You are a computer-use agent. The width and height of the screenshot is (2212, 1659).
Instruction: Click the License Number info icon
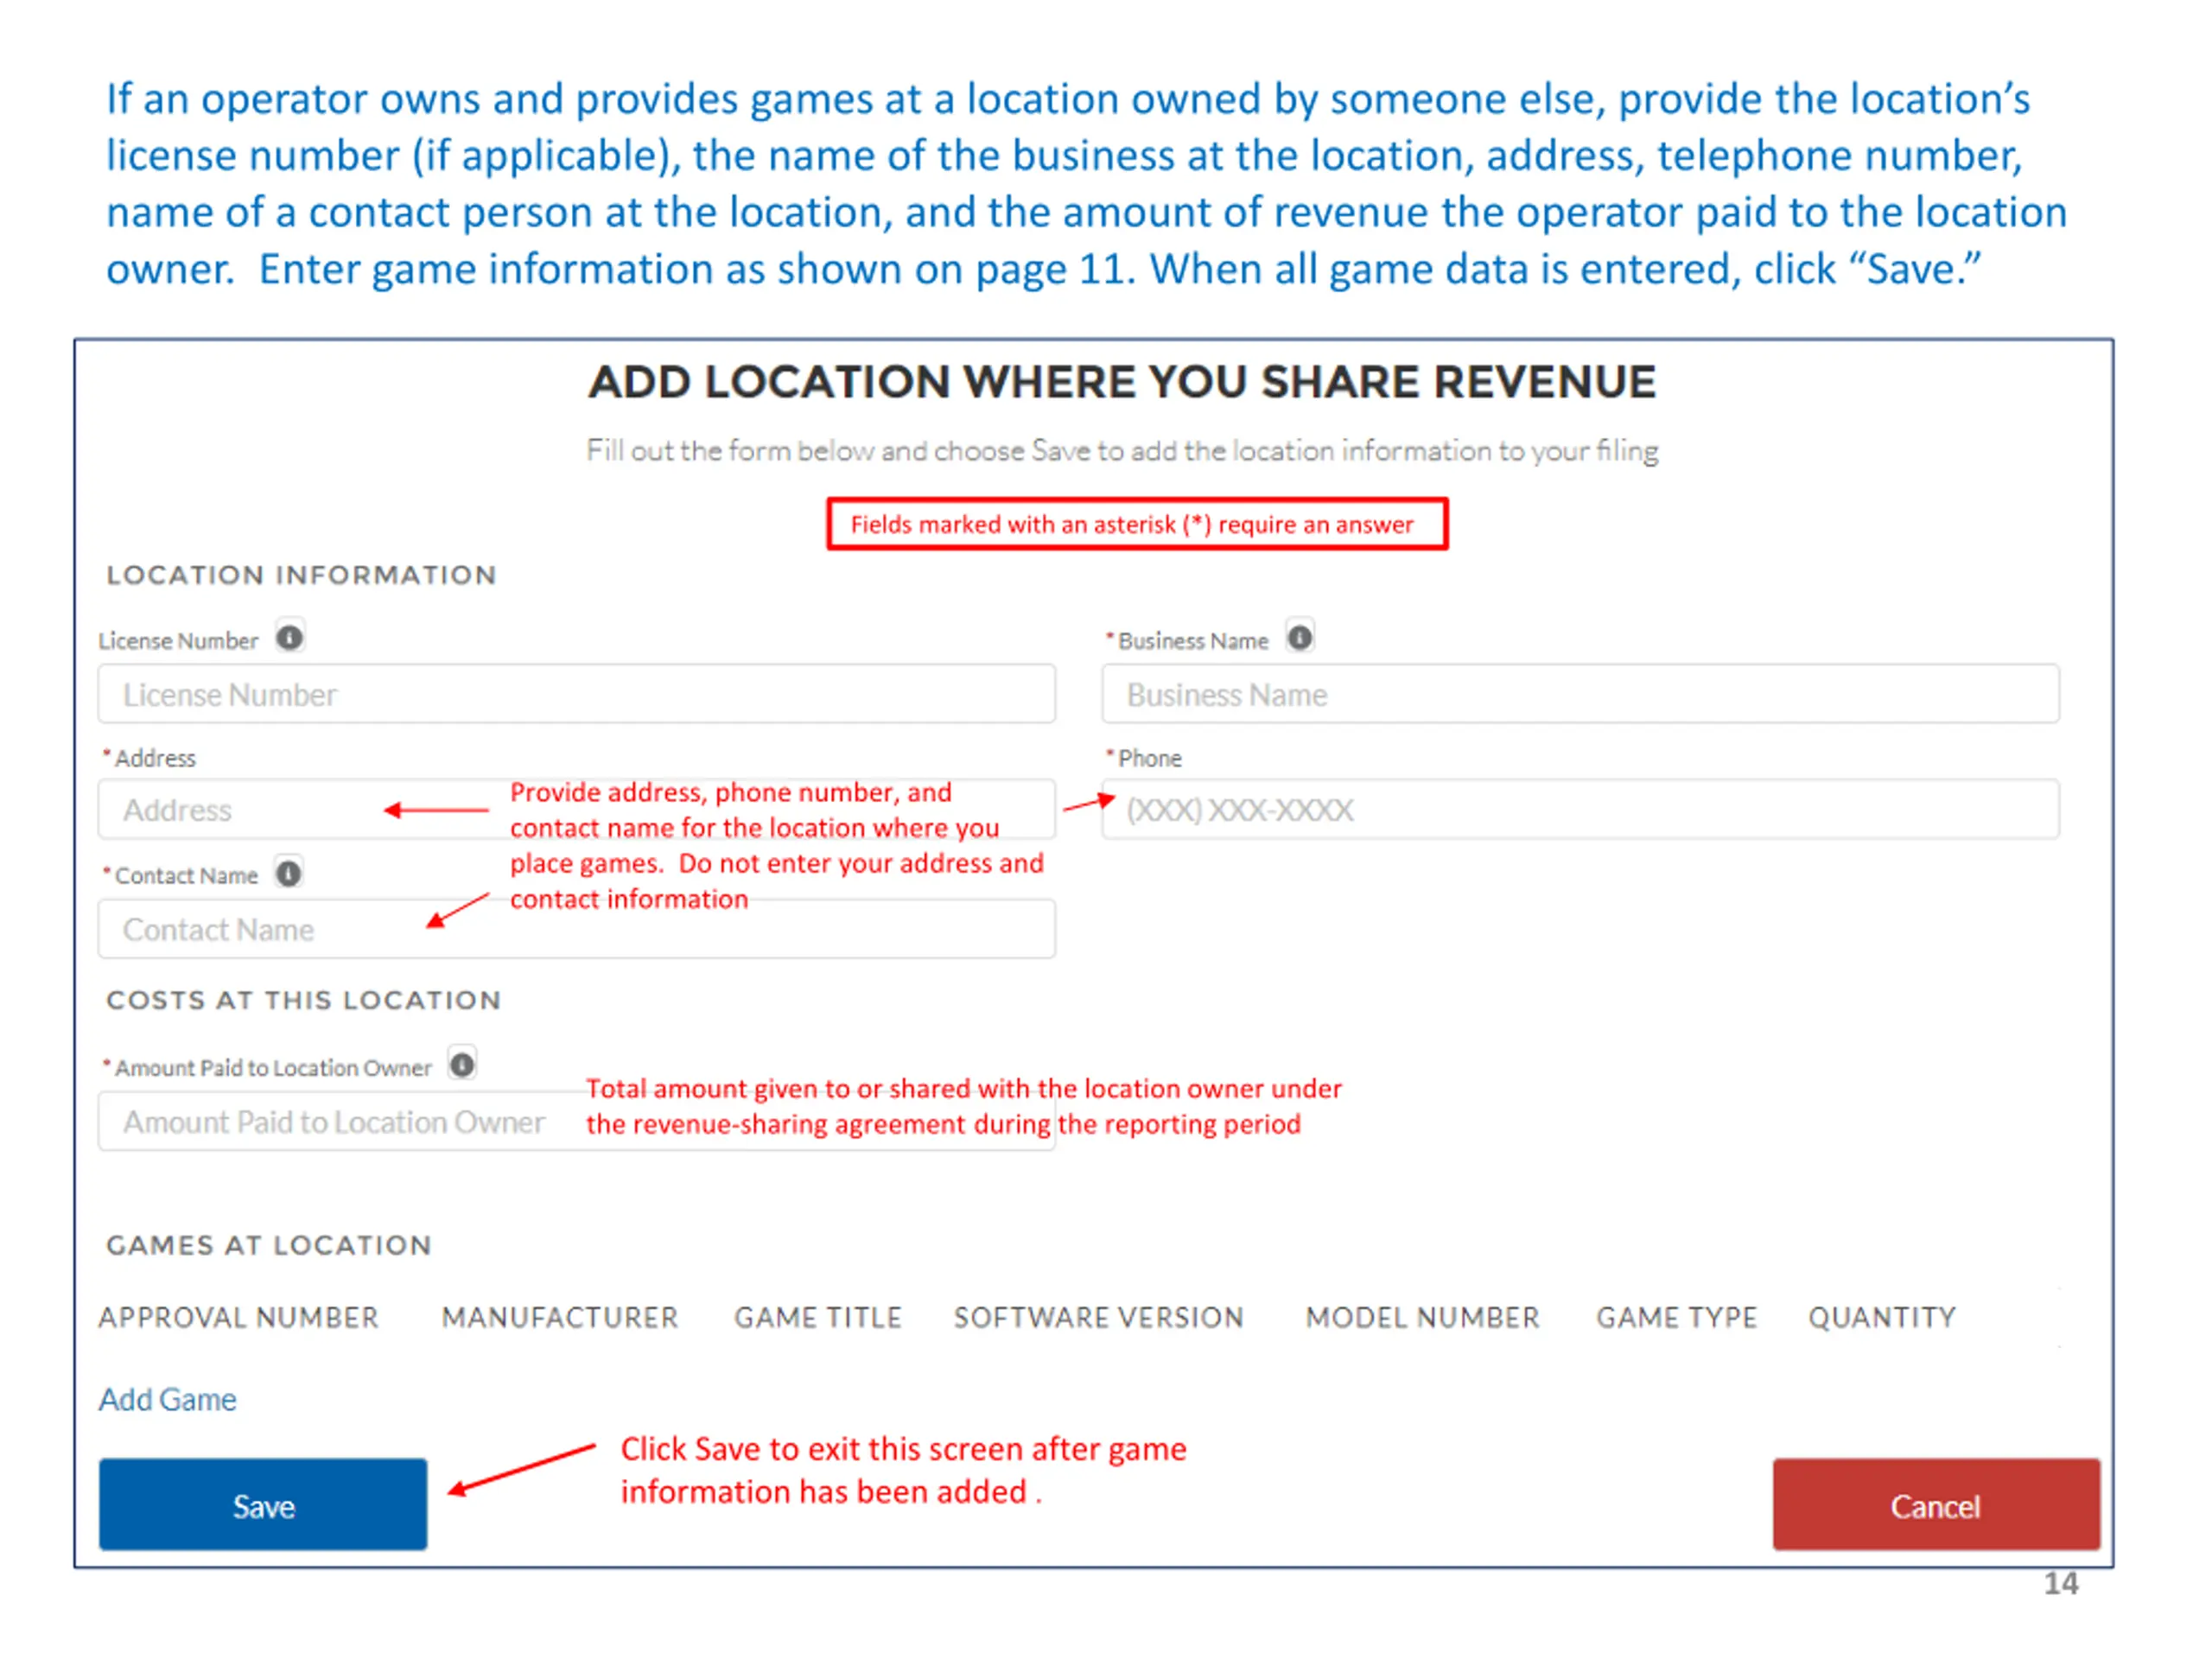(290, 638)
